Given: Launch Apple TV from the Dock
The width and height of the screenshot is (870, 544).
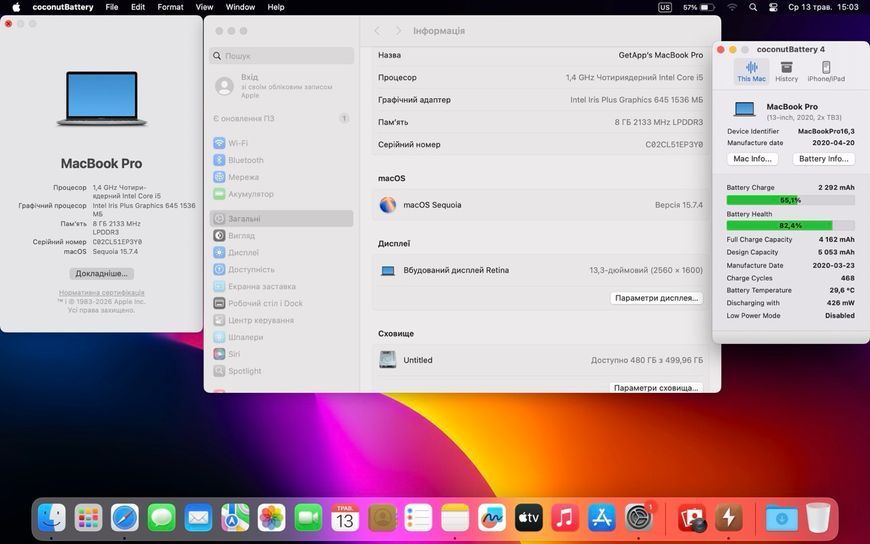Looking at the screenshot, I should pyautogui.click(x=528, y=518).
